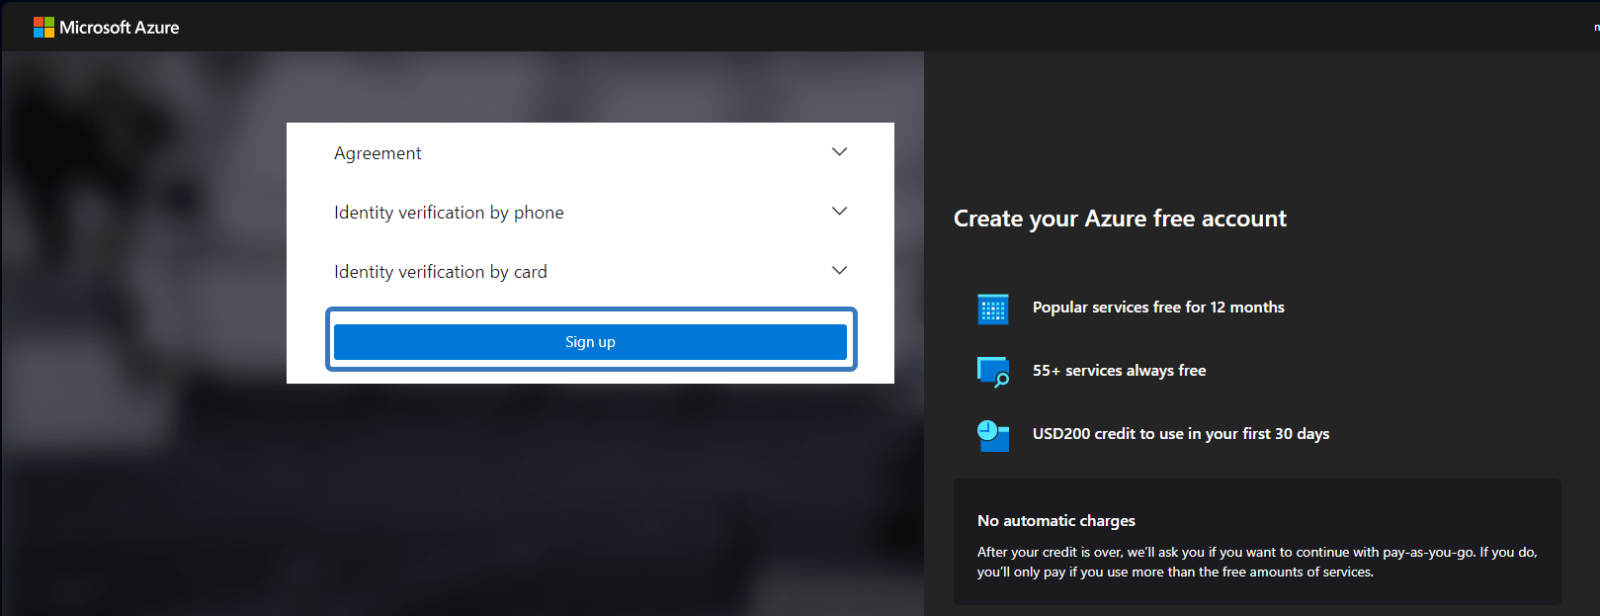Click the 55+ services always free icon
Viewport: 1600px width, 616px height.
[993, 372]
